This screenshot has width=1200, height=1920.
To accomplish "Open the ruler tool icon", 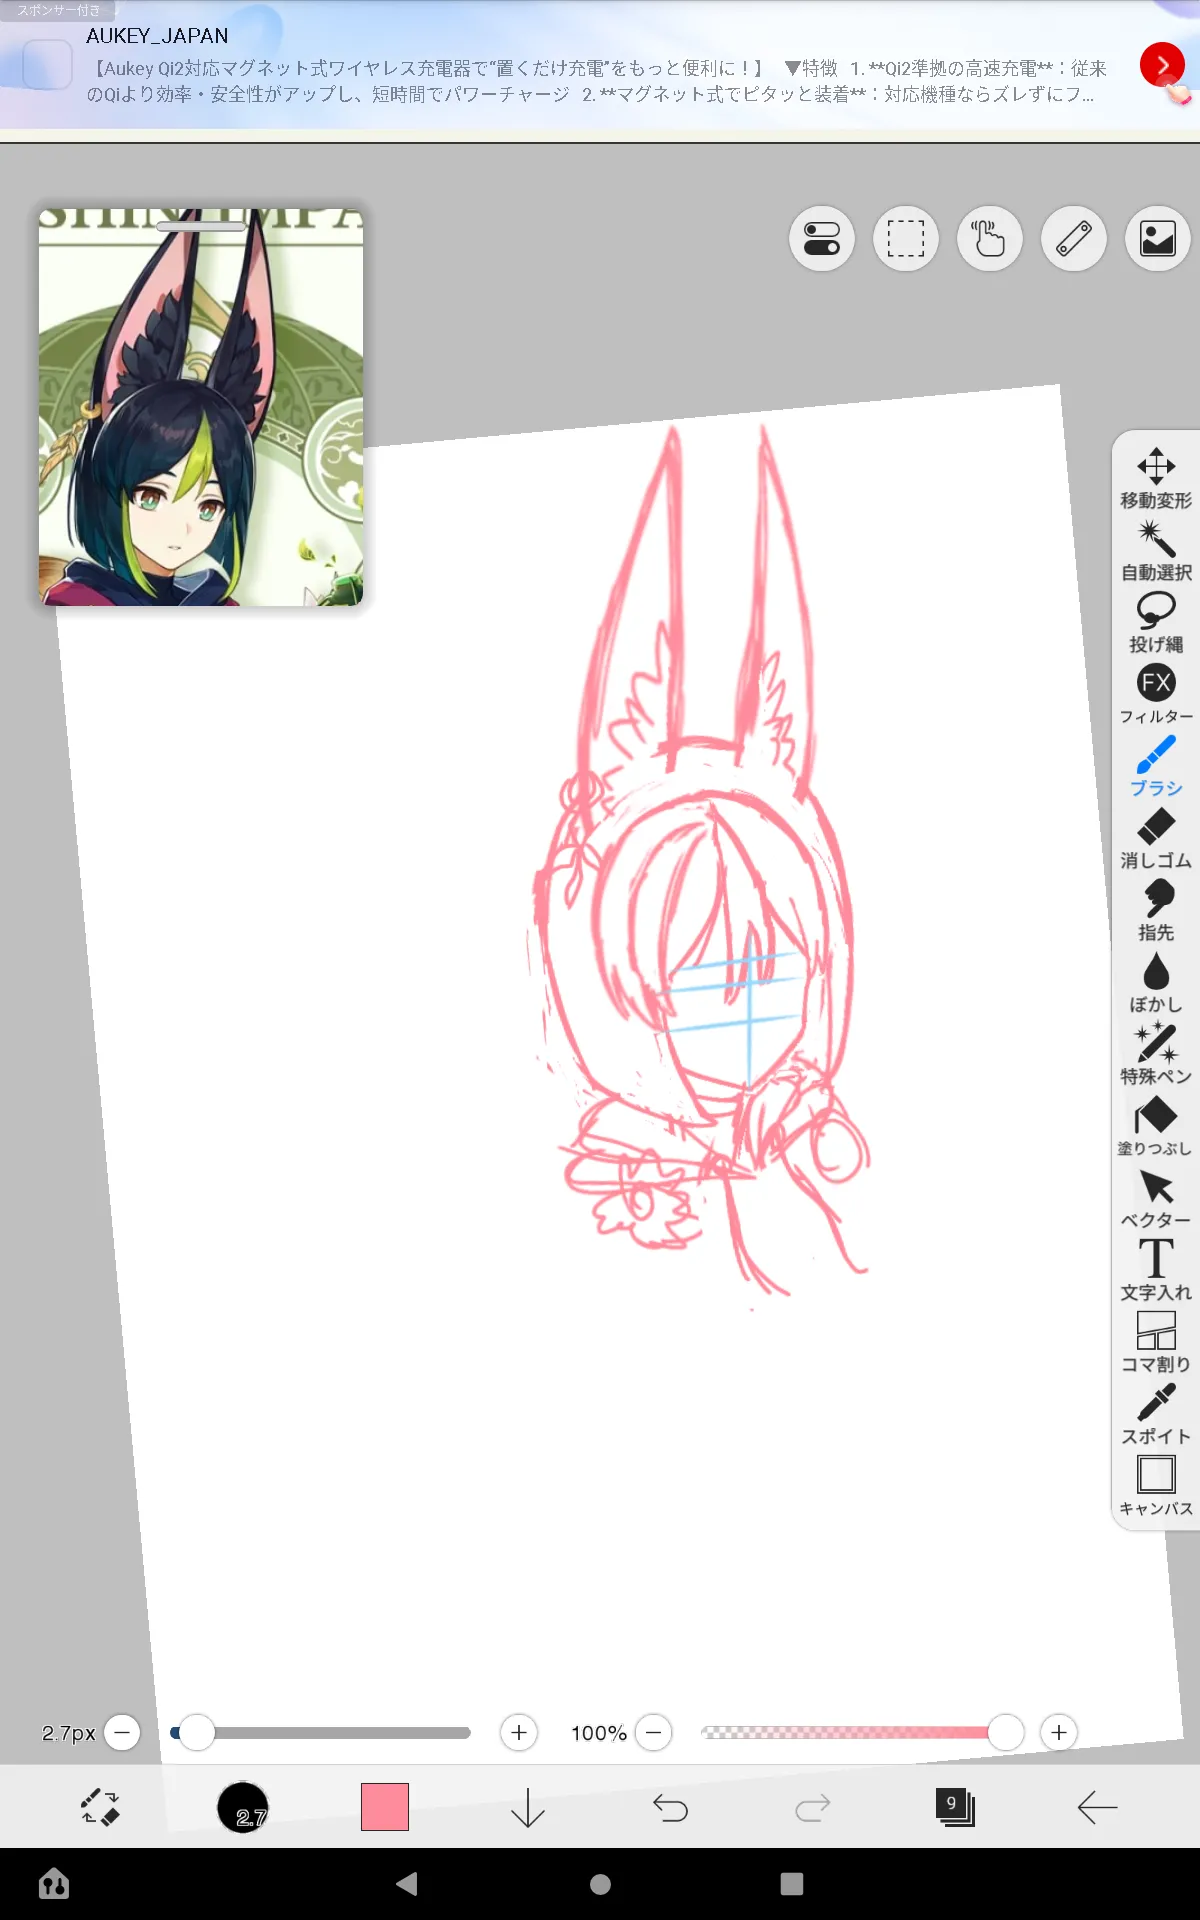I will click(x=1074, y=239).
